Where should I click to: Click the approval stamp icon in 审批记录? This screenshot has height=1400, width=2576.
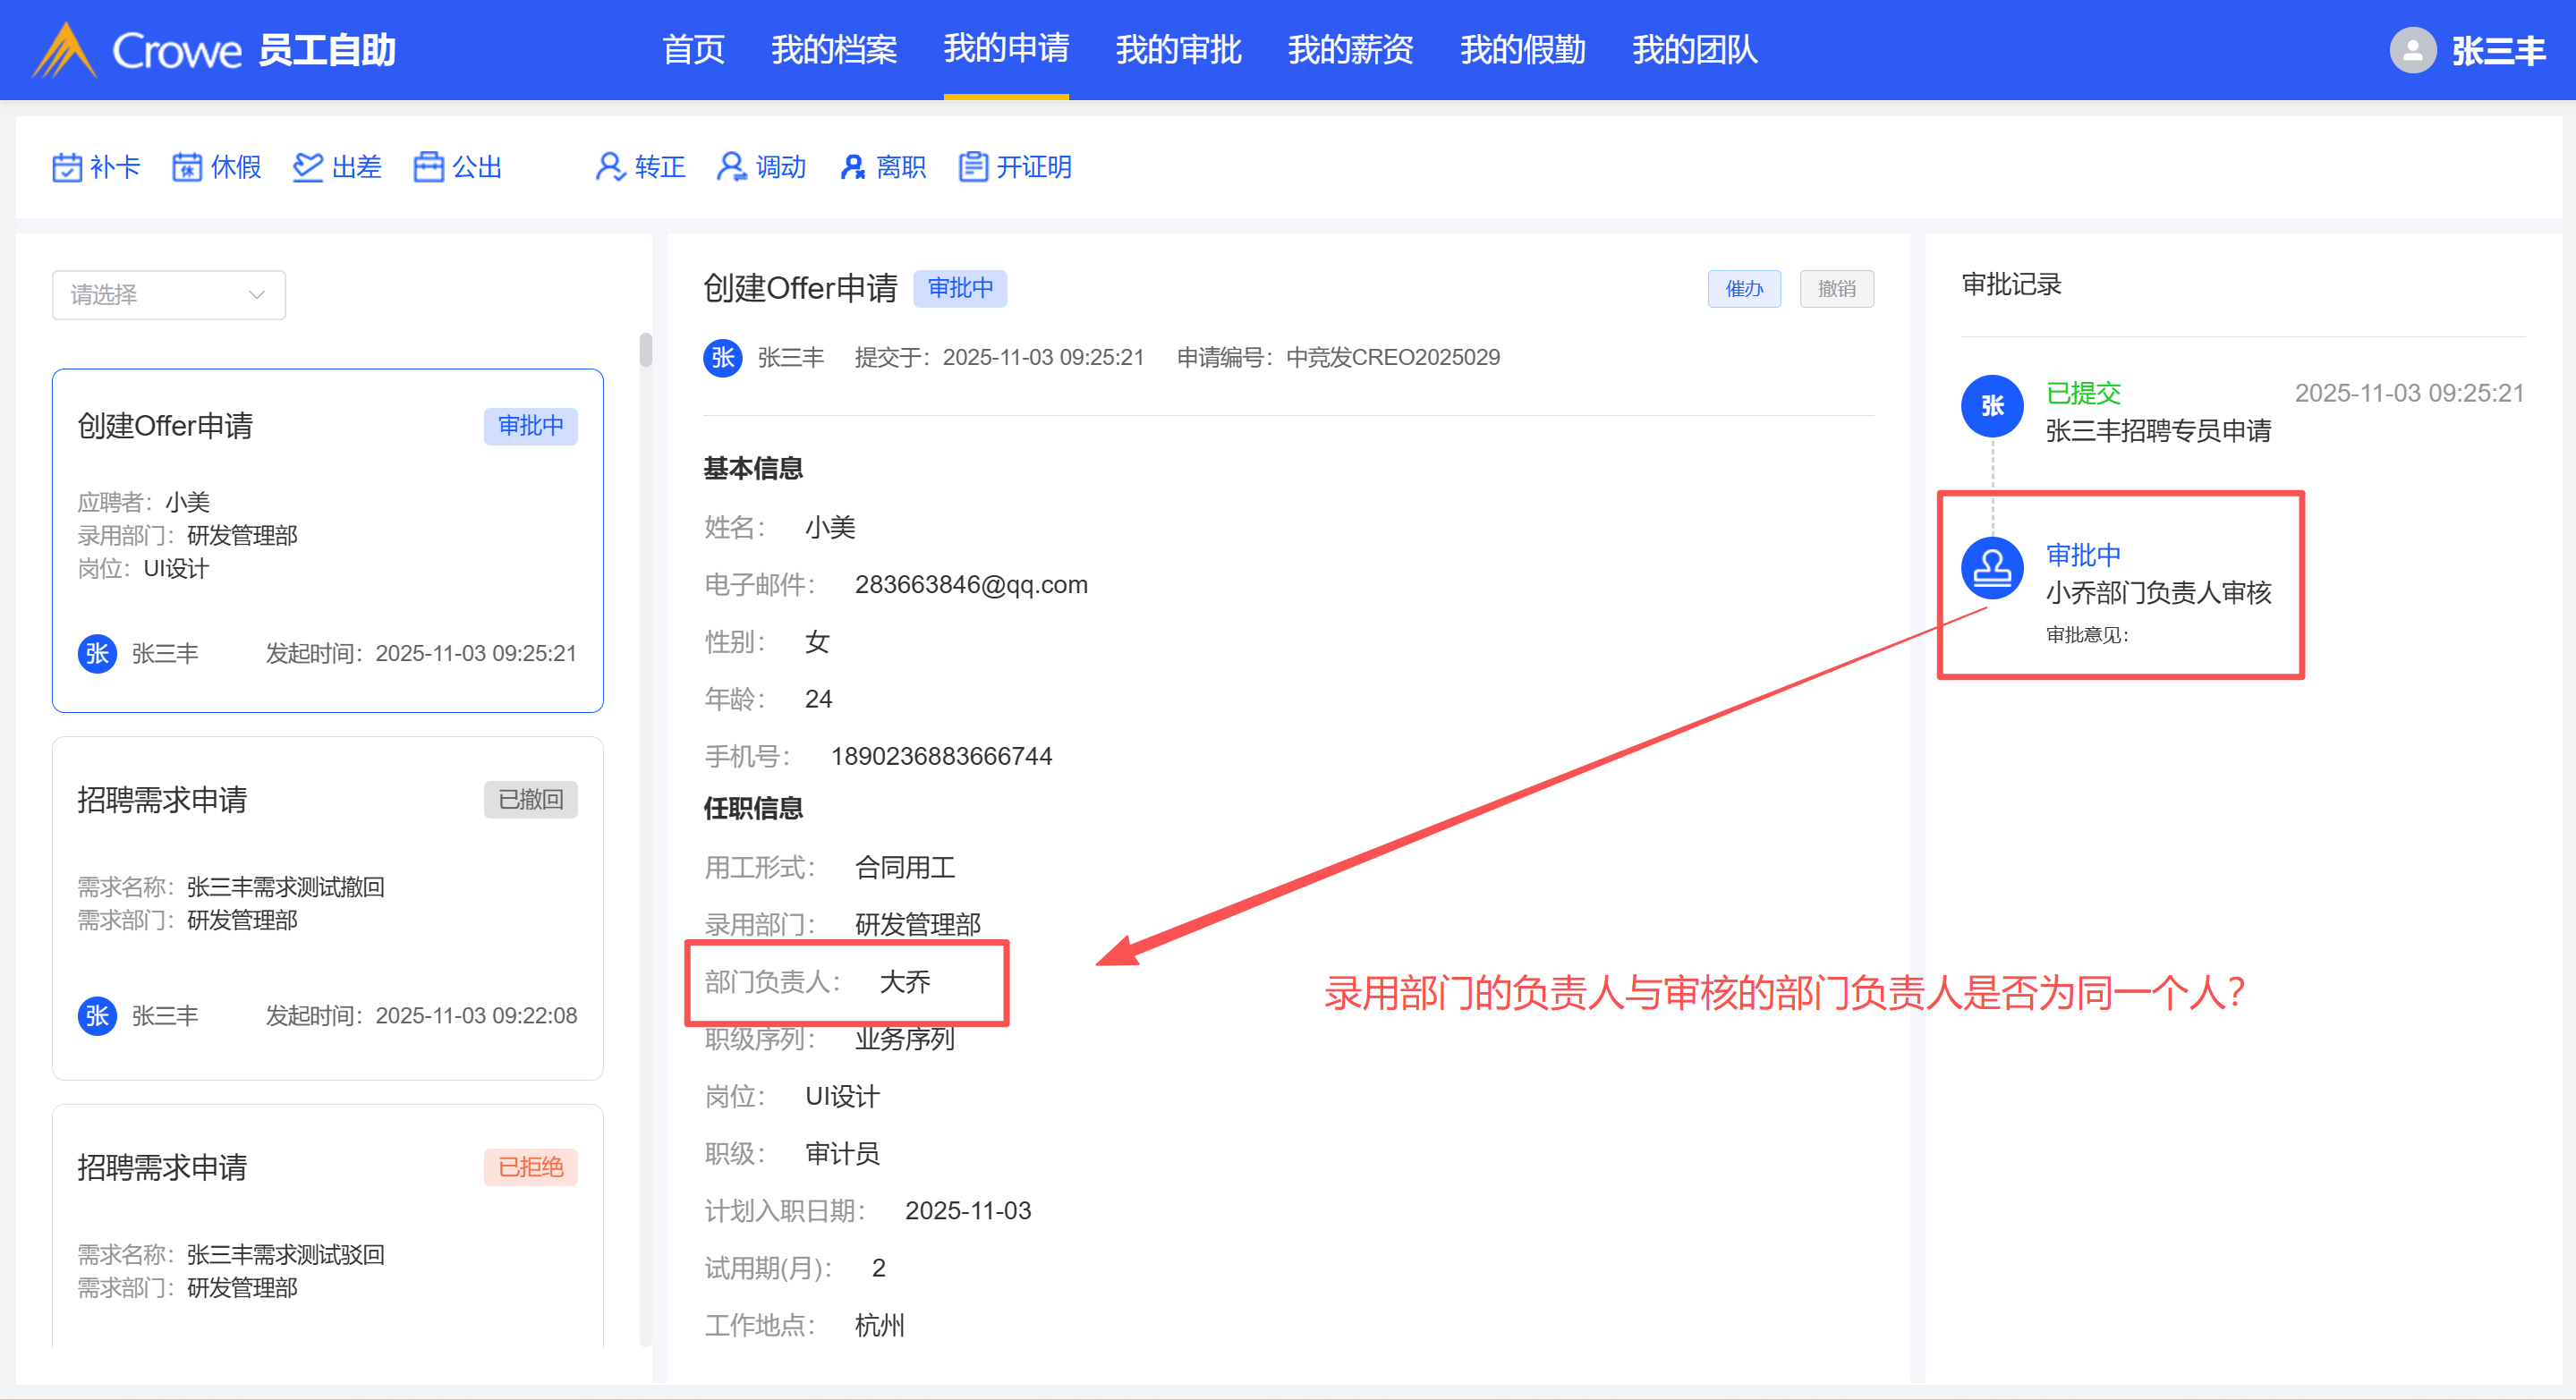[1992, 568]
